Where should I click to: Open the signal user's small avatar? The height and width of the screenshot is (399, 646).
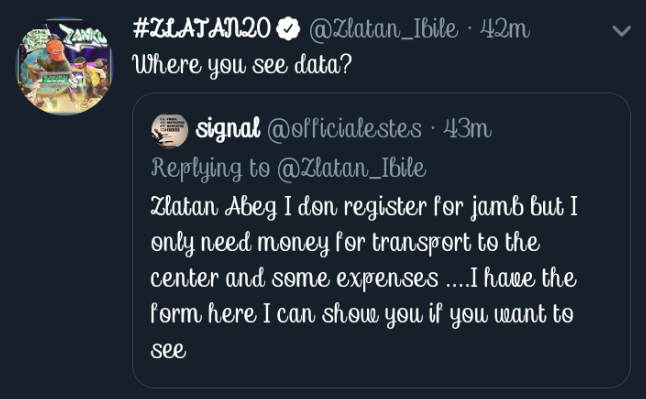[x=170, y=130]
